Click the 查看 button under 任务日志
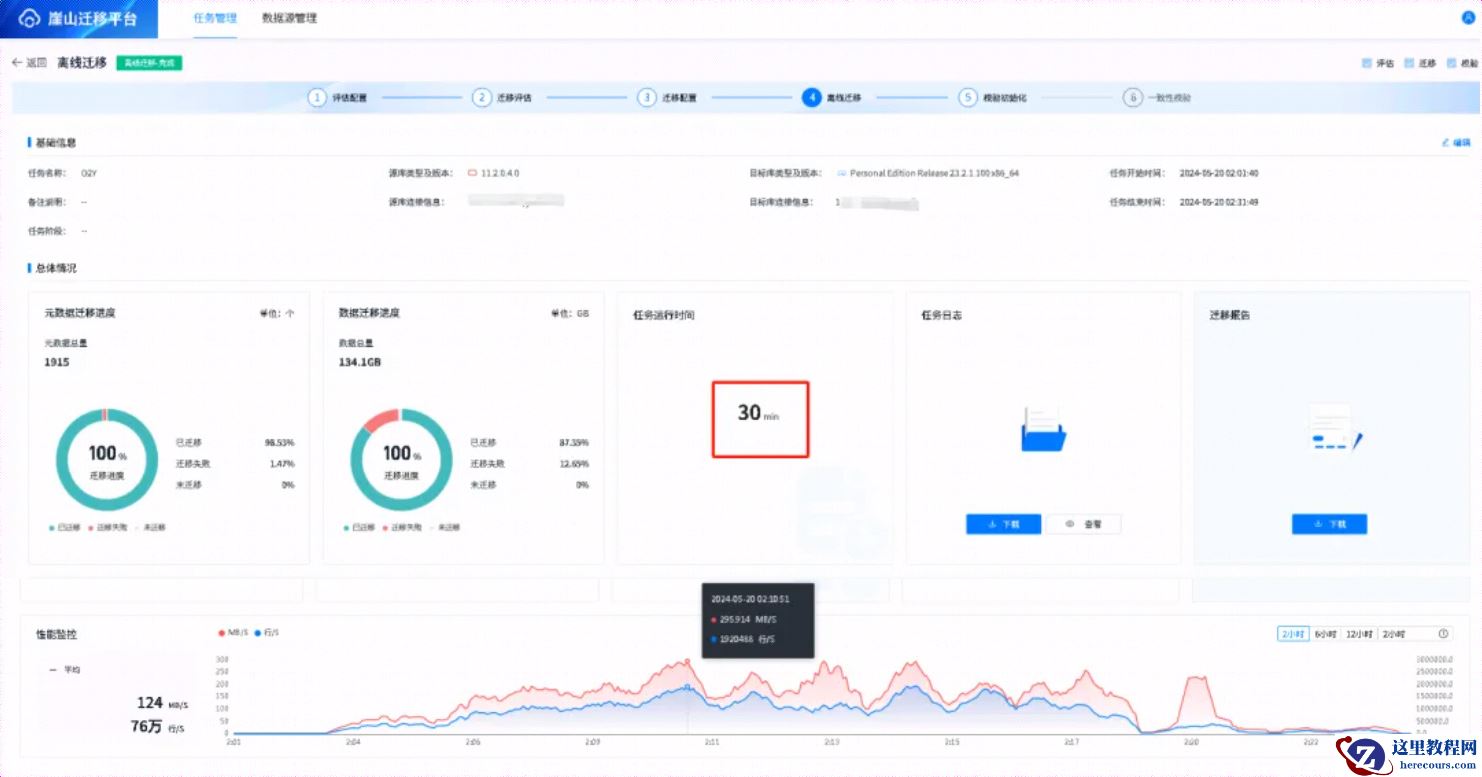Image resolution: width=1482 pixels, height=777 pixels. coord(1083,524)
